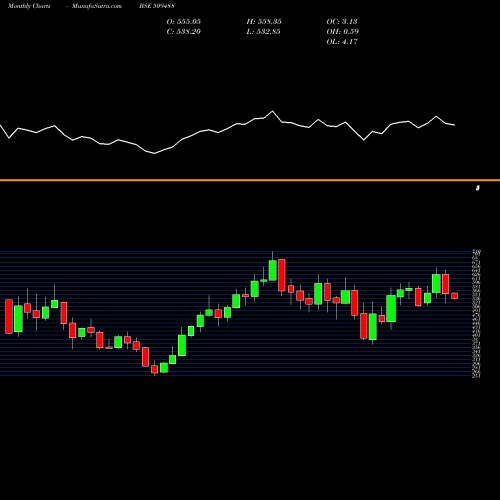Click the 'OH: 0.59' statistic
The image size is (500, 500).
(x=343, y=31)
